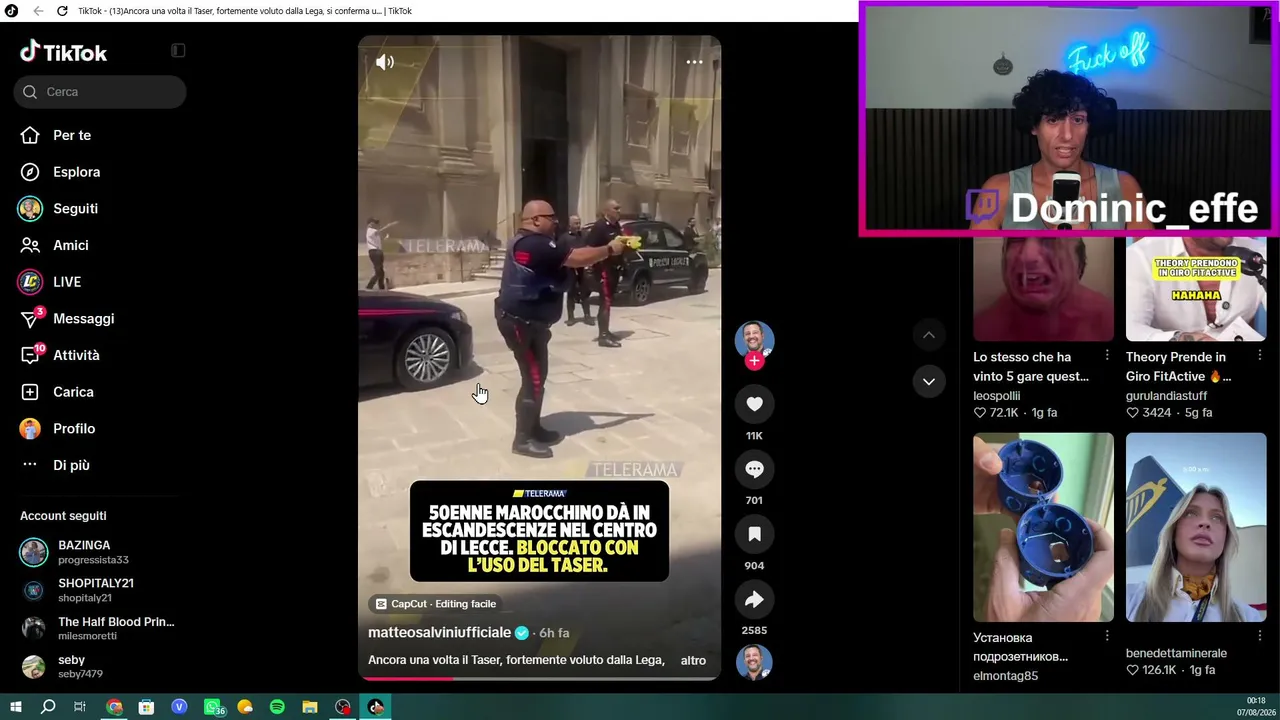Open the benedettaminerale profile name
1280x720 pixels.
click(1176, 653)
